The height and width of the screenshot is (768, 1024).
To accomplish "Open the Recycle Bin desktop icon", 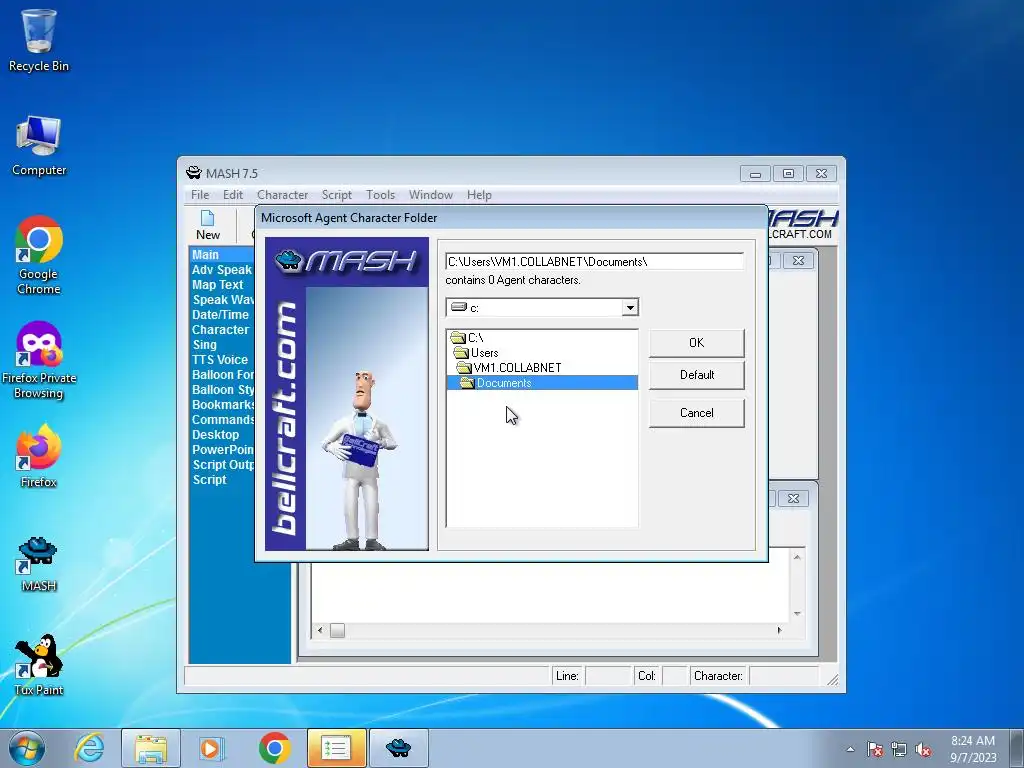I will point(39,40).
